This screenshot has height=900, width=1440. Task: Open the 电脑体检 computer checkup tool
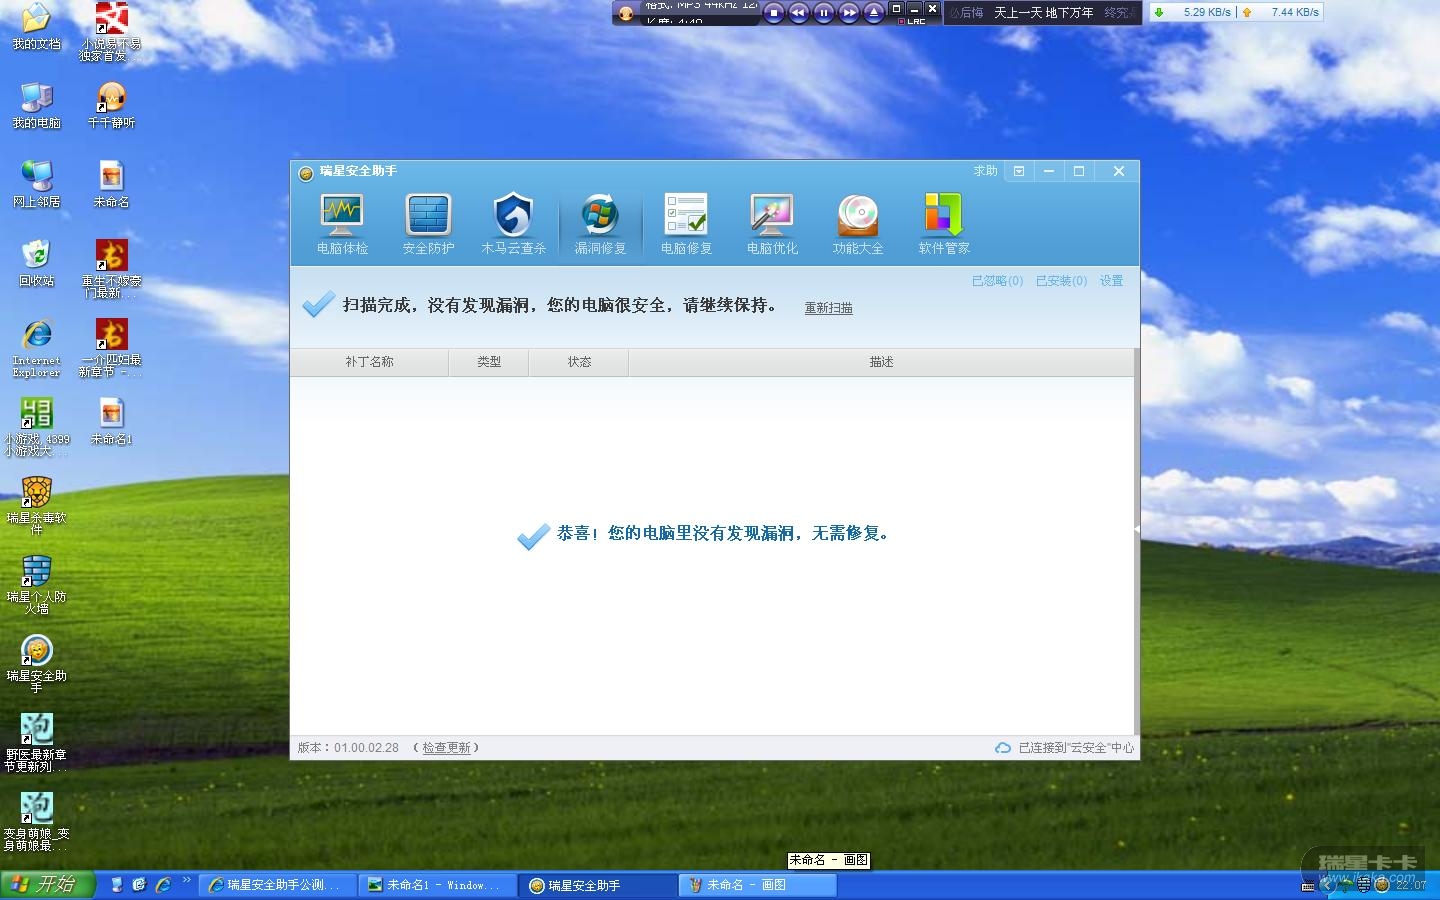[x=342, y=224]
